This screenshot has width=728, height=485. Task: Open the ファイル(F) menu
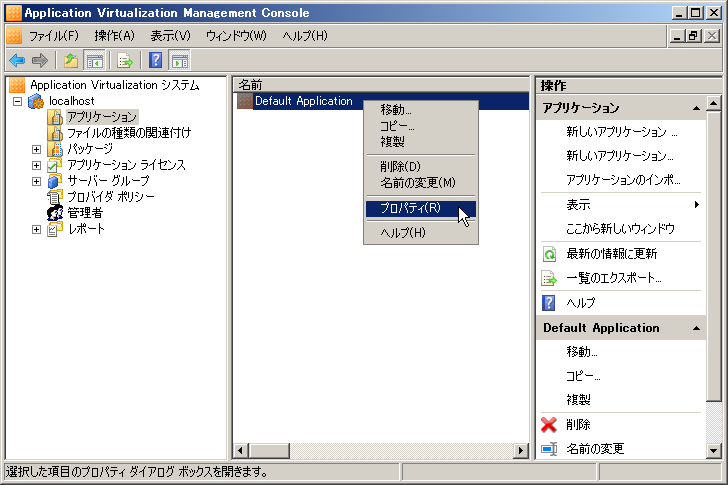[x=54, y=36]
